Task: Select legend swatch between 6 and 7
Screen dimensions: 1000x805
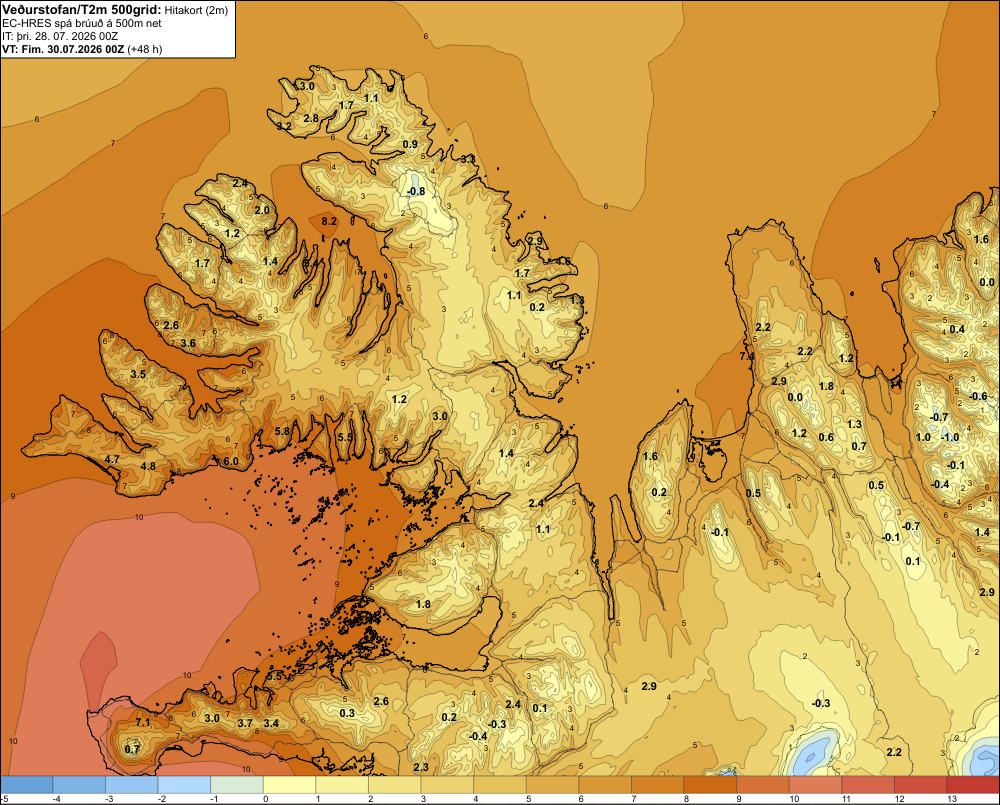Action: coord(605,785)
